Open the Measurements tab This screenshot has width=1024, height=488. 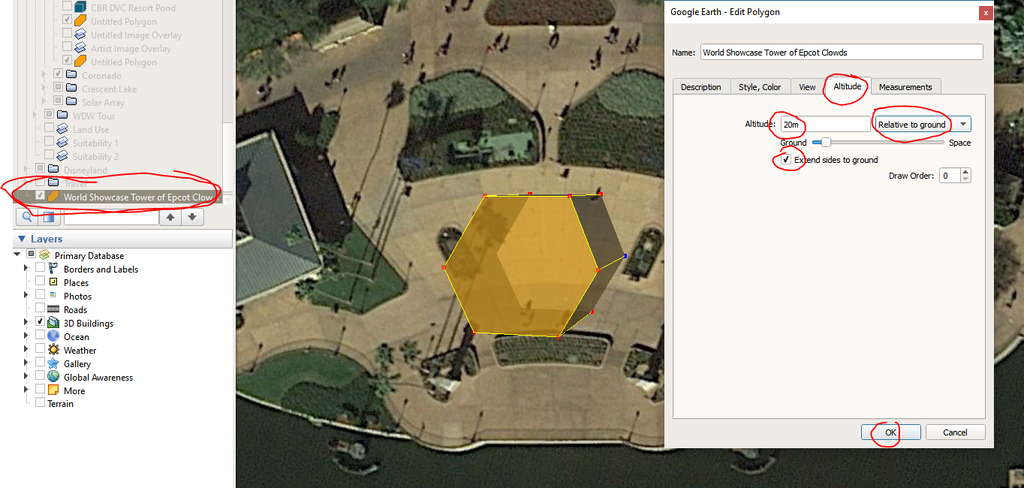tap(905, 87)
